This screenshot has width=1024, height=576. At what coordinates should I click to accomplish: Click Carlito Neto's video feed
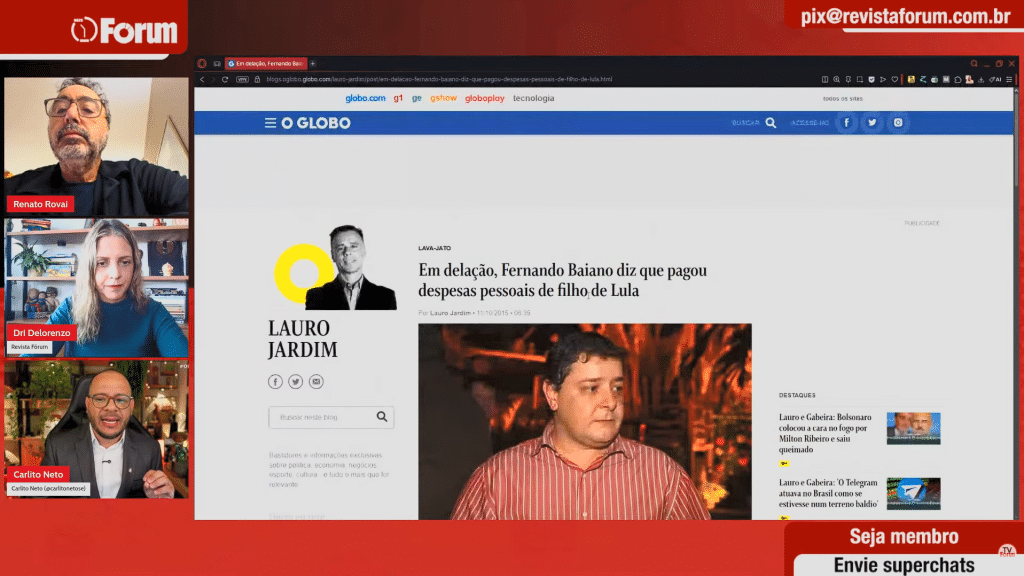(97, 430)
